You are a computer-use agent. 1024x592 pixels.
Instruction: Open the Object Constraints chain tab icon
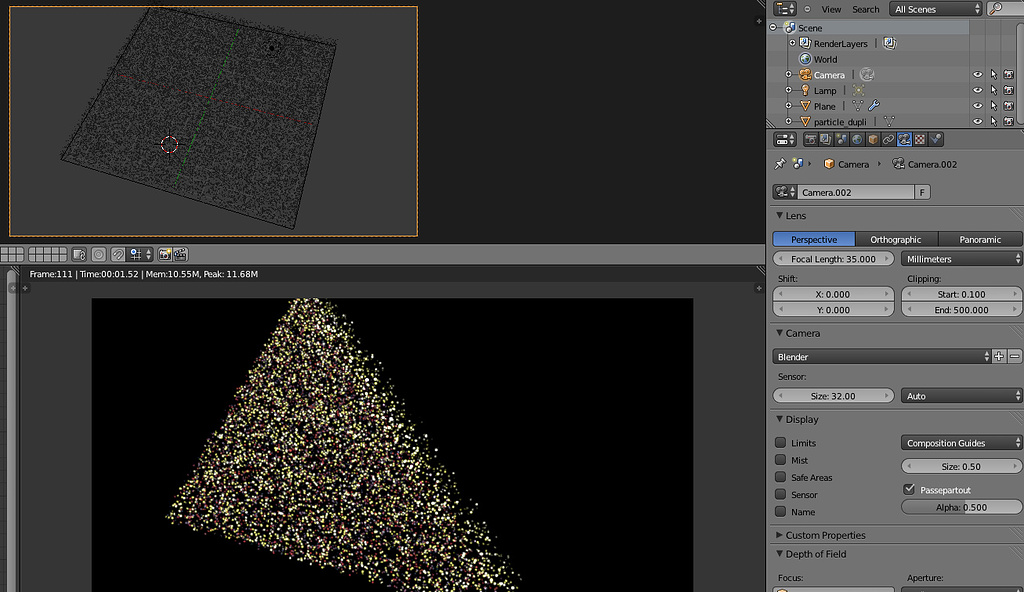coord(888,139)
